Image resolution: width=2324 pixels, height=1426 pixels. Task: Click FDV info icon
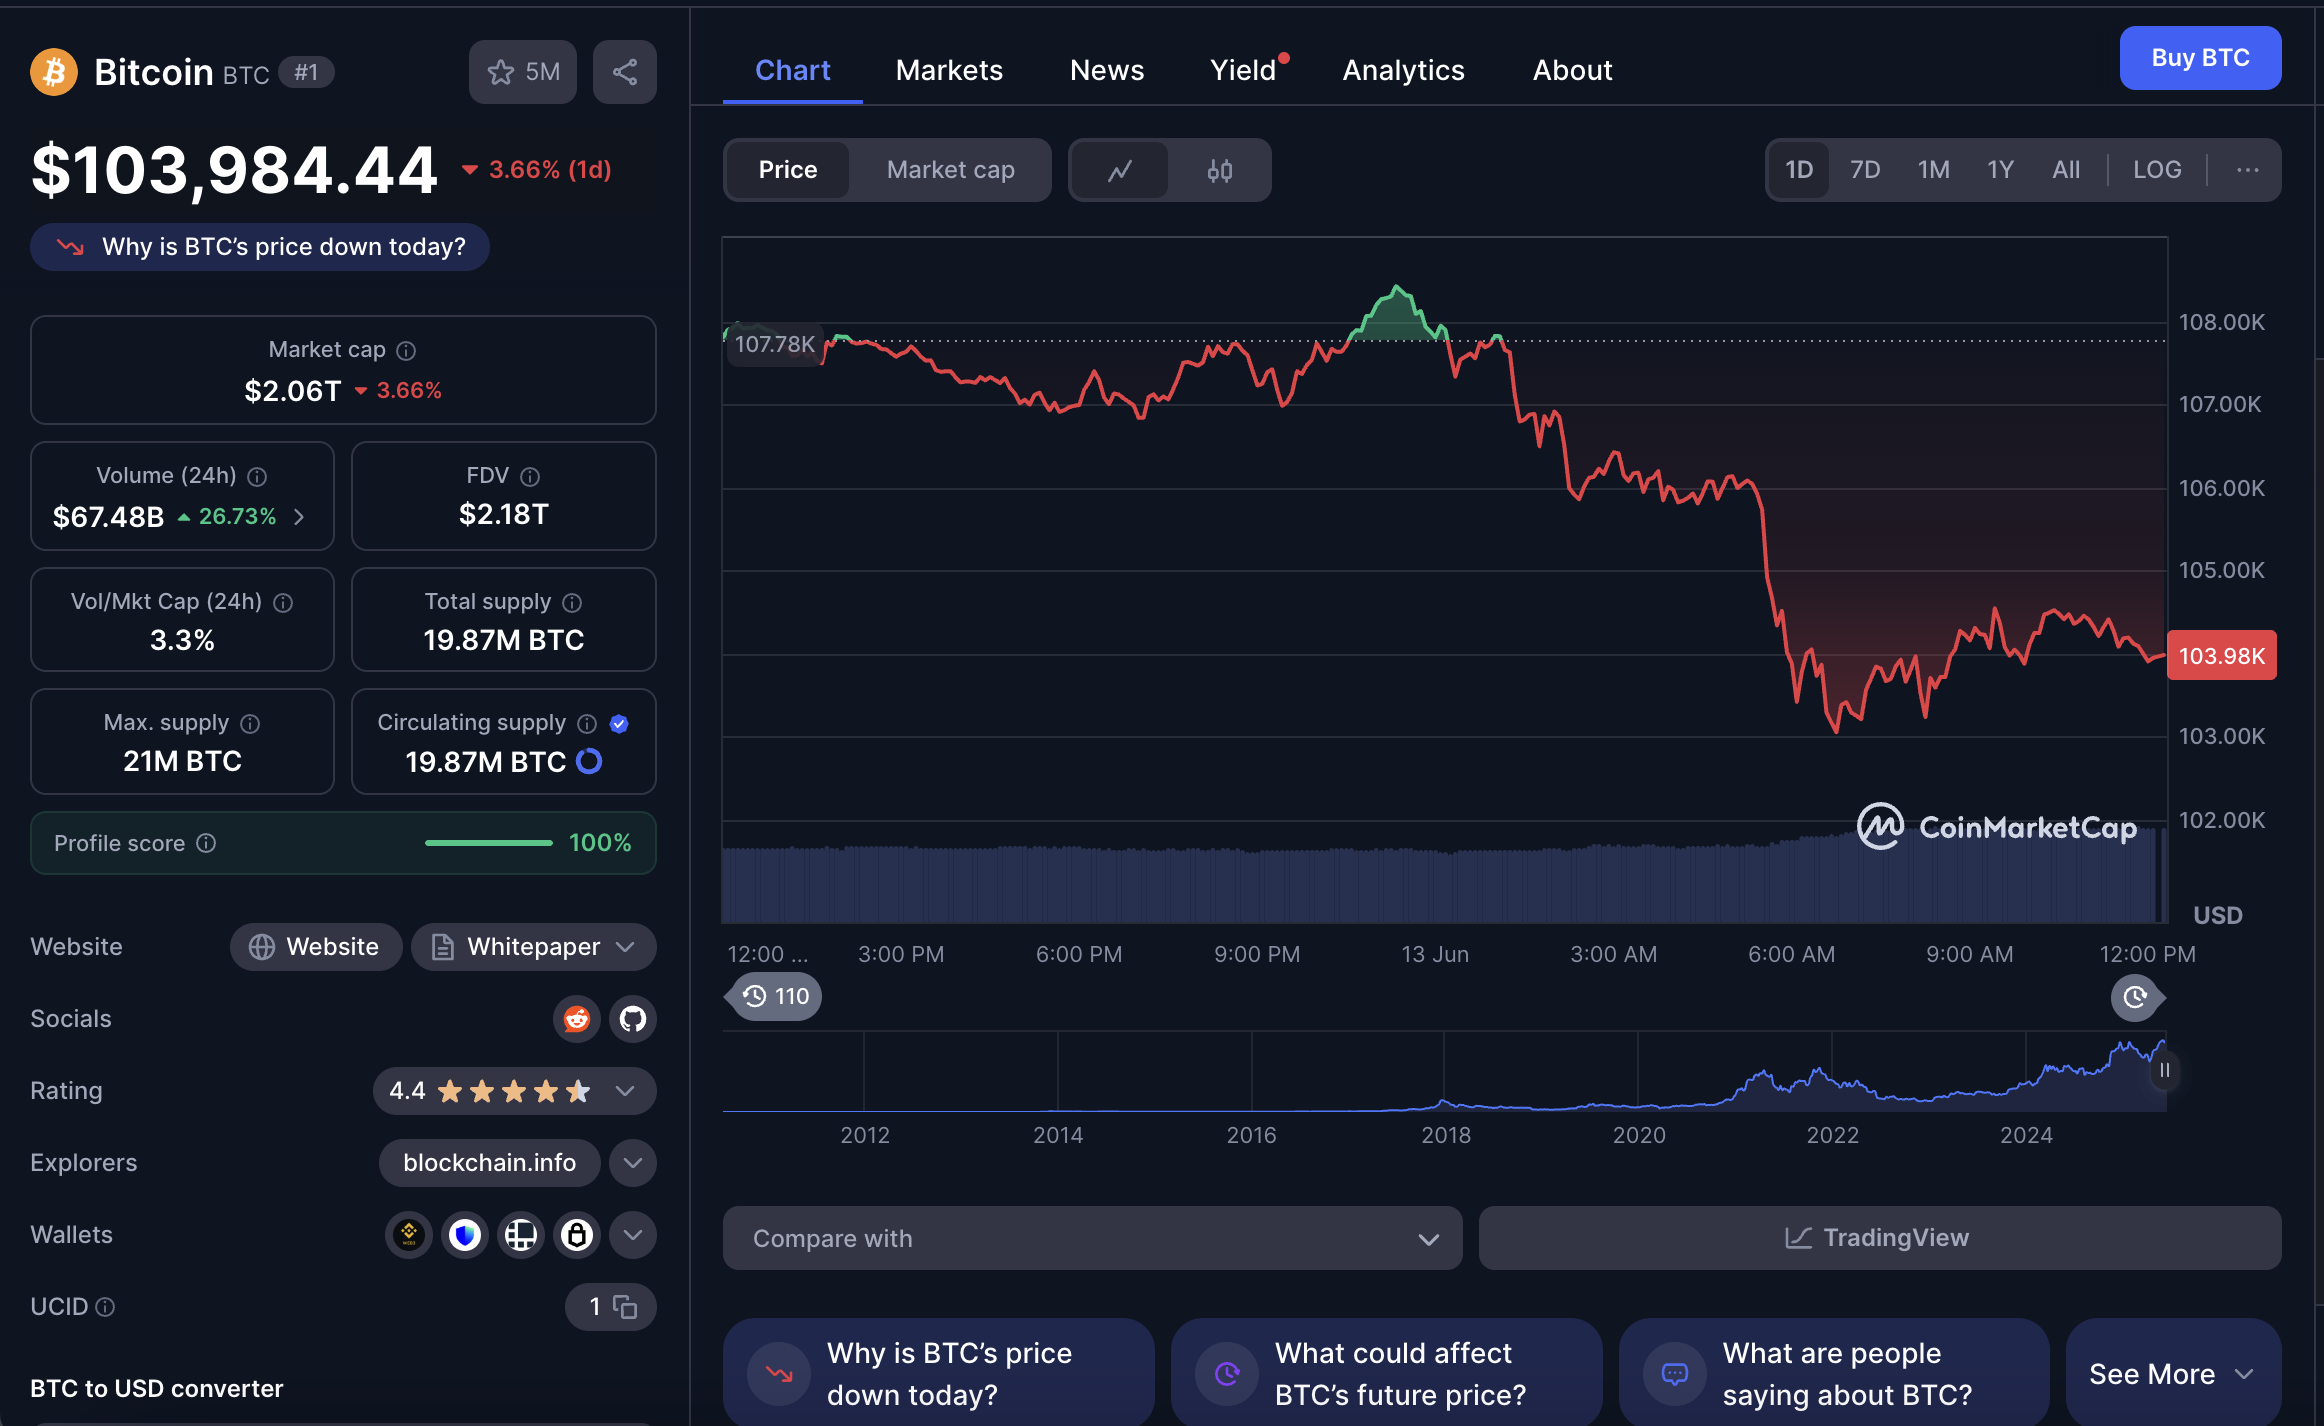pos(530,477)
